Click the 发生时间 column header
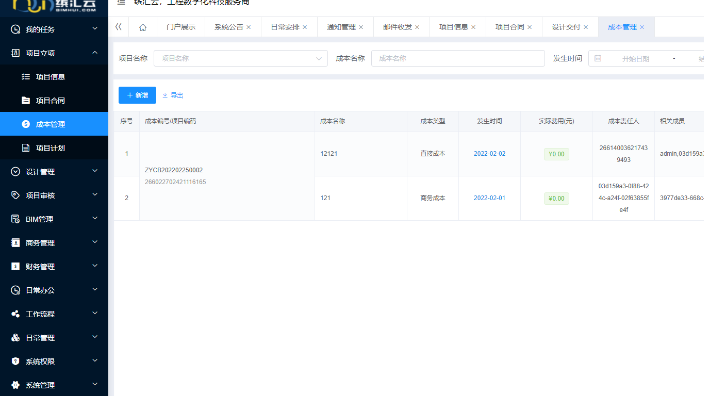This screenshot has height=396, width=704. 489,121
